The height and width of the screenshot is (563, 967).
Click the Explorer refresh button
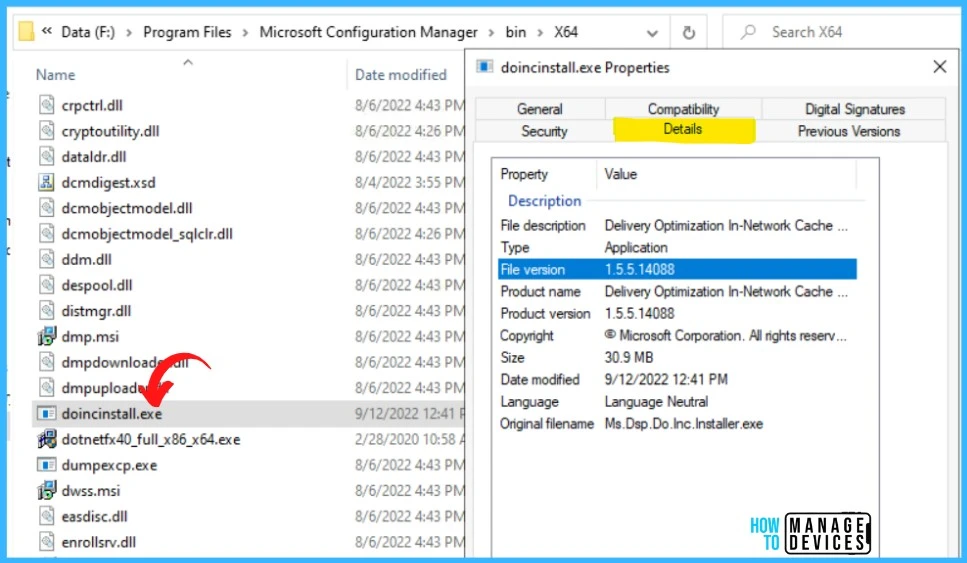(x=689, y=32)
